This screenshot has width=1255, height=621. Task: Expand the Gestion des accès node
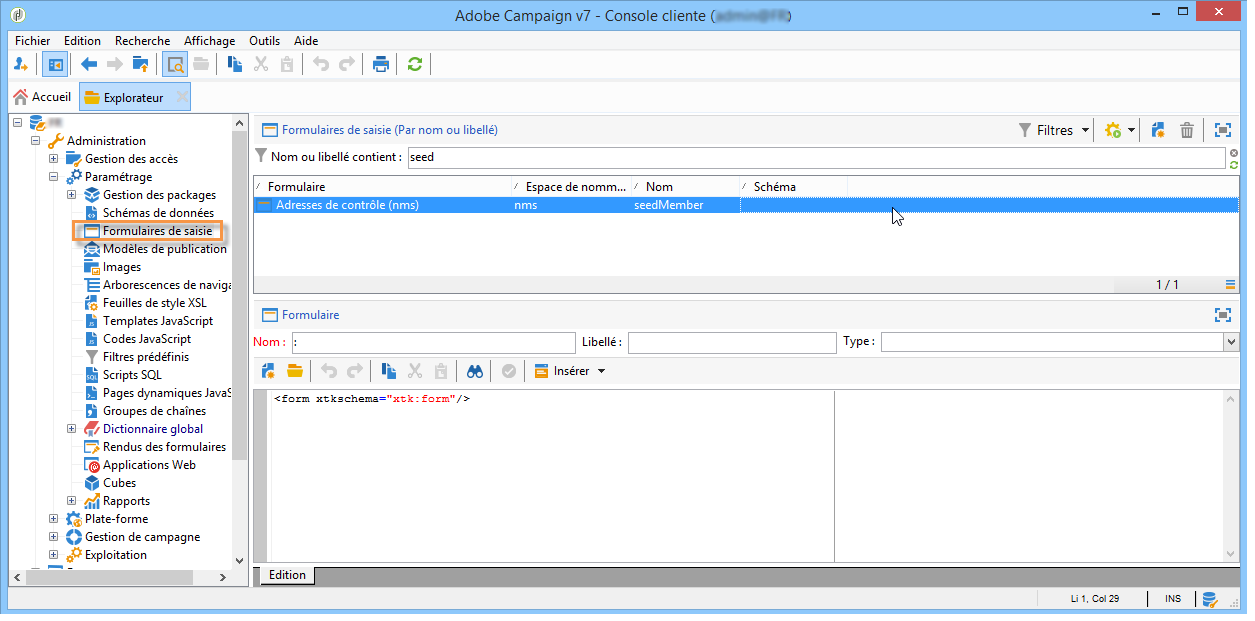click(x=54, y=159)
